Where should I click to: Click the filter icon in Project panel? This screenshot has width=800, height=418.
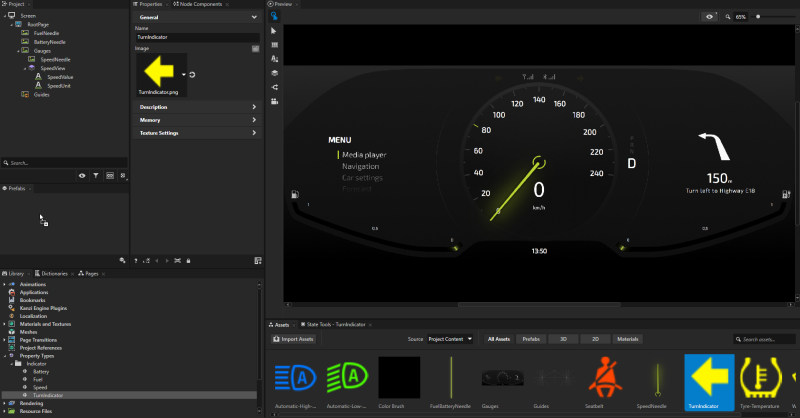coord(96,175)
